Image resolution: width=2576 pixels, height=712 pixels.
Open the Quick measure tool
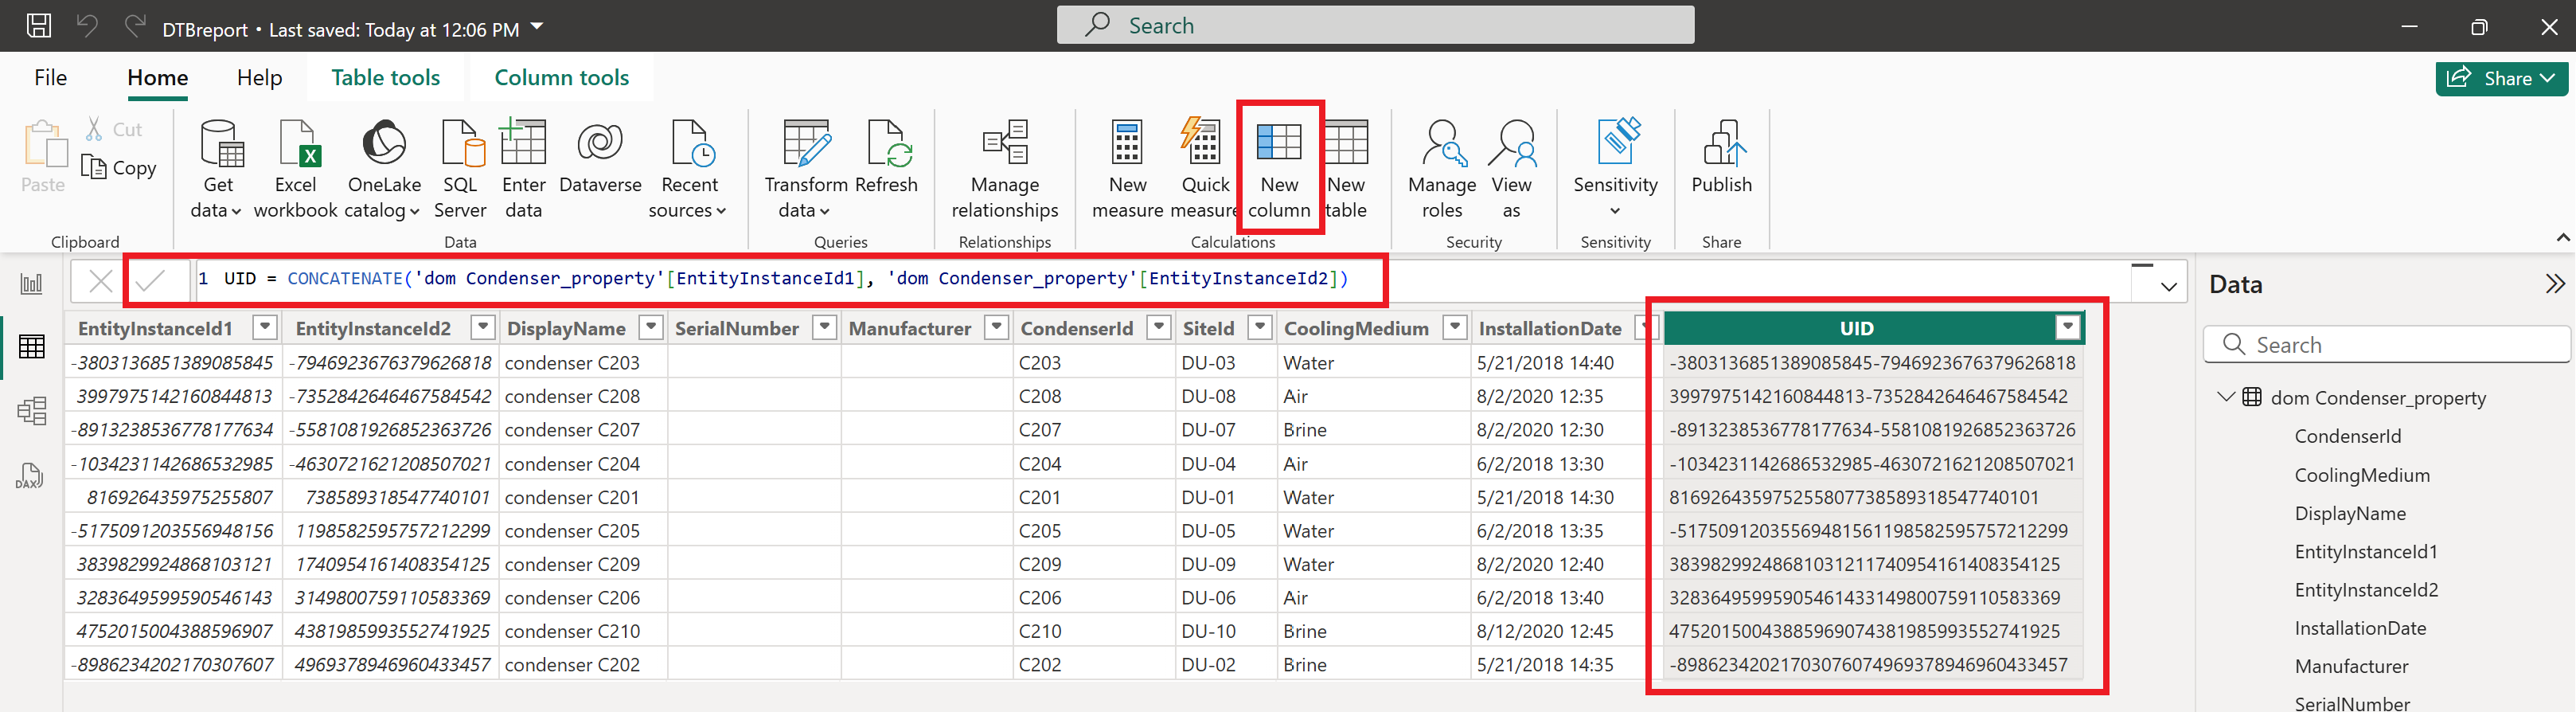coord(1204,168)
